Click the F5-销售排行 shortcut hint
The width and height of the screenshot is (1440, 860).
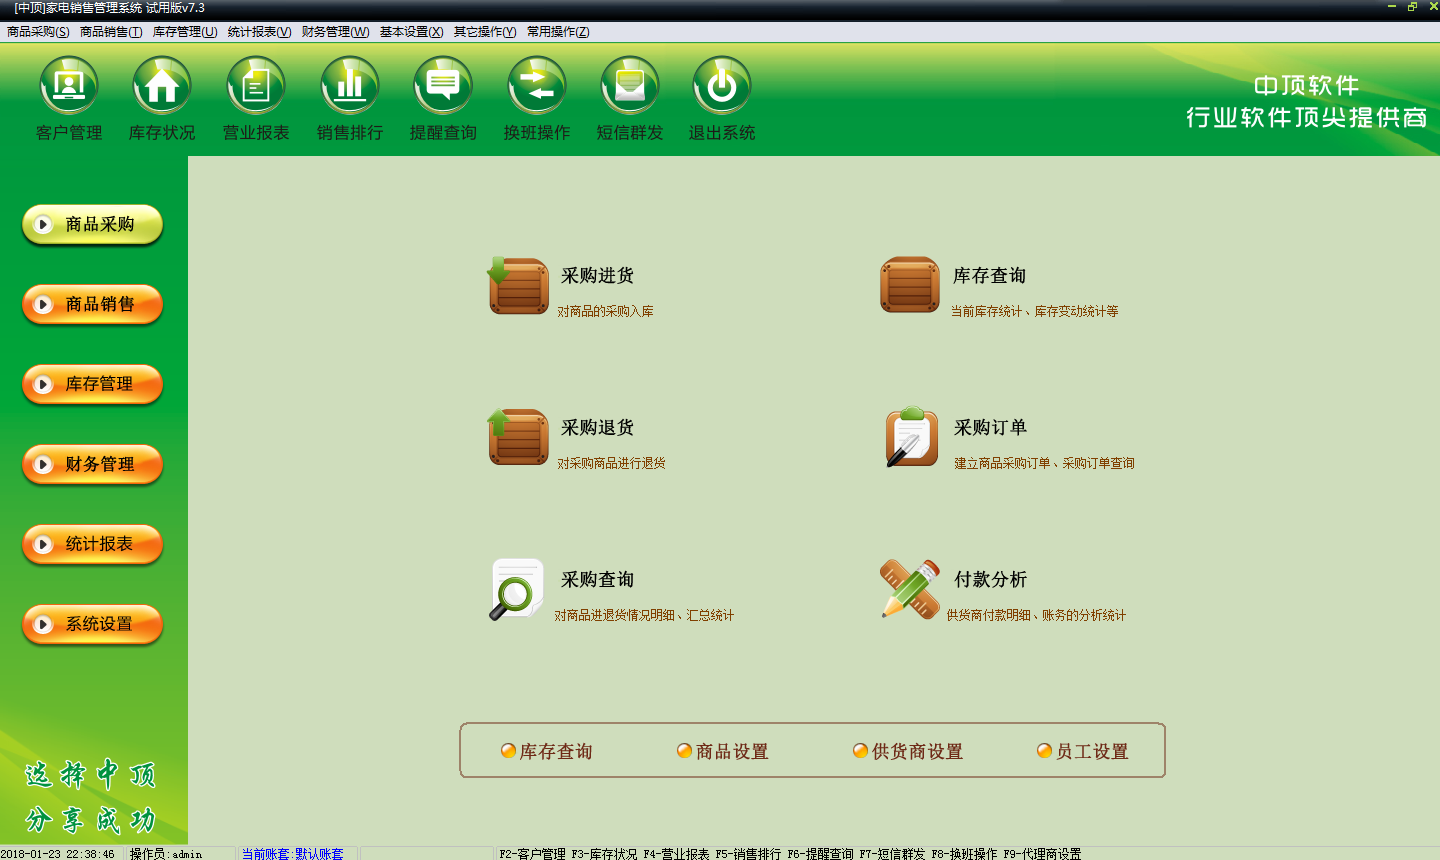(748, 853)
